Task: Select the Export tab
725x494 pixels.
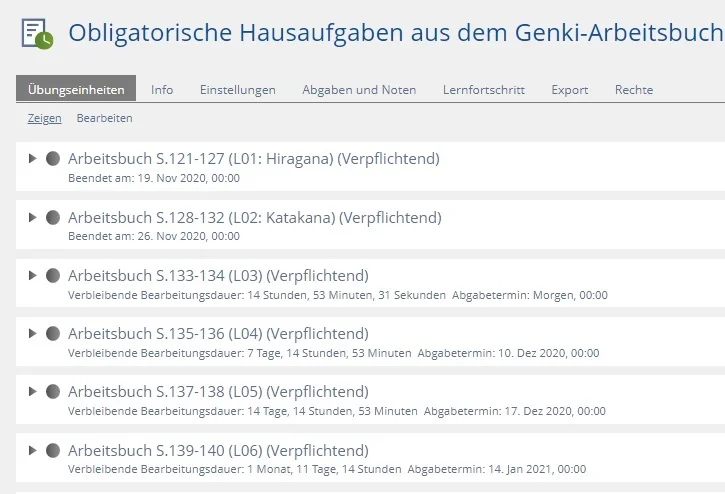Action: tap(569, 90)
